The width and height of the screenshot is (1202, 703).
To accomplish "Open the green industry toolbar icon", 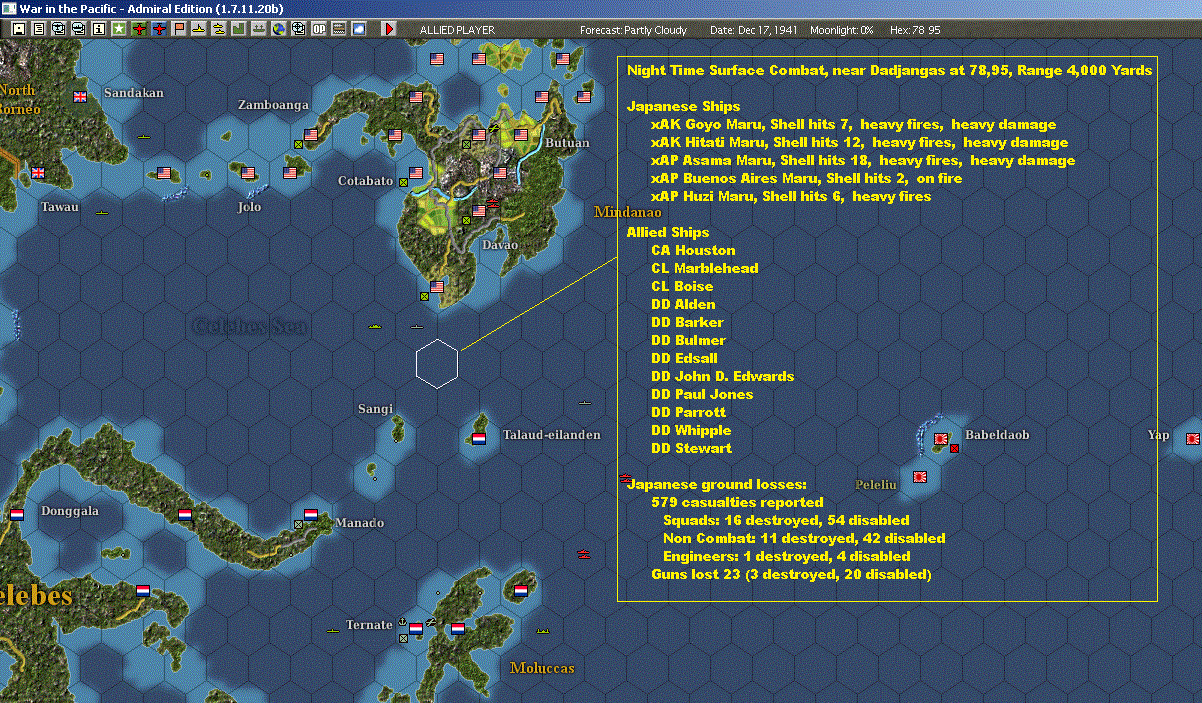I will [238, 29].
